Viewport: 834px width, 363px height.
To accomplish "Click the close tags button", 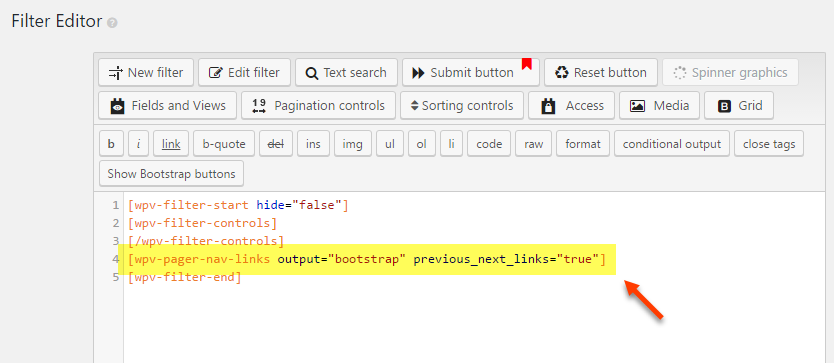I will click(x=769, y=144).
